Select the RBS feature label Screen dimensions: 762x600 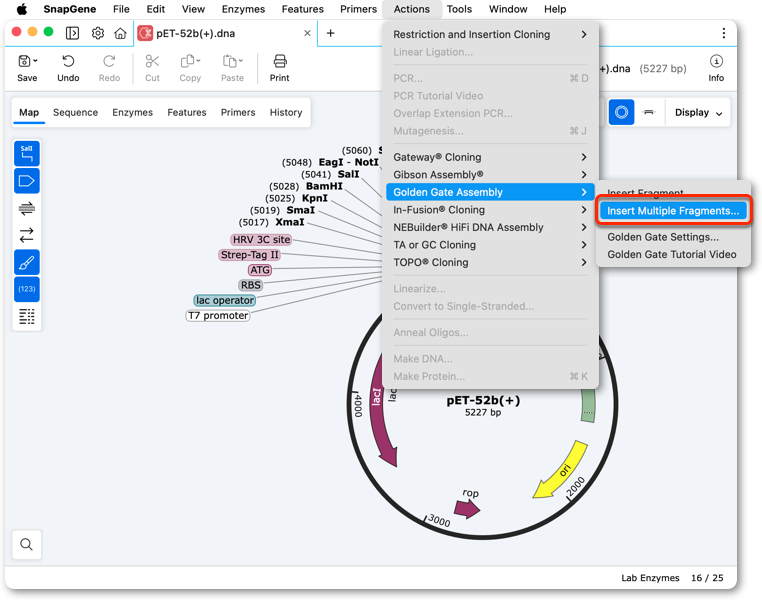click(251, 285)
